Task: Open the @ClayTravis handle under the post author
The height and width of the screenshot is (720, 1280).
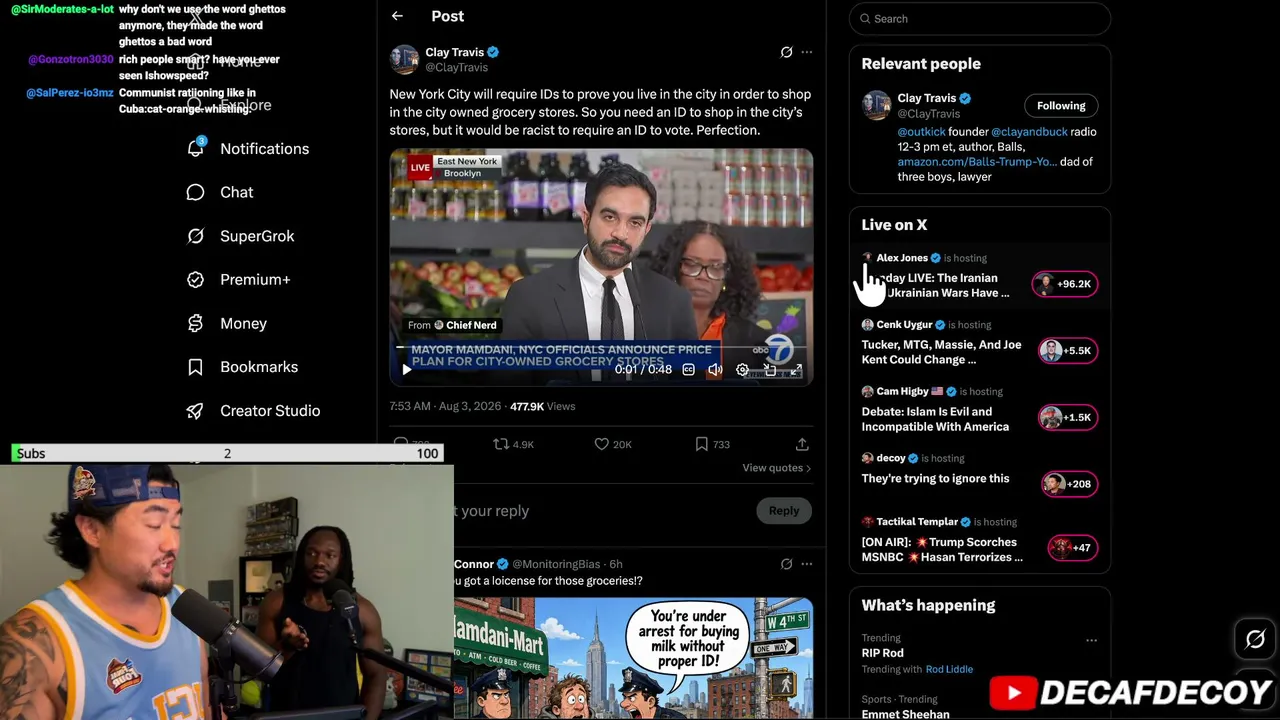Action: pos(457,68)
